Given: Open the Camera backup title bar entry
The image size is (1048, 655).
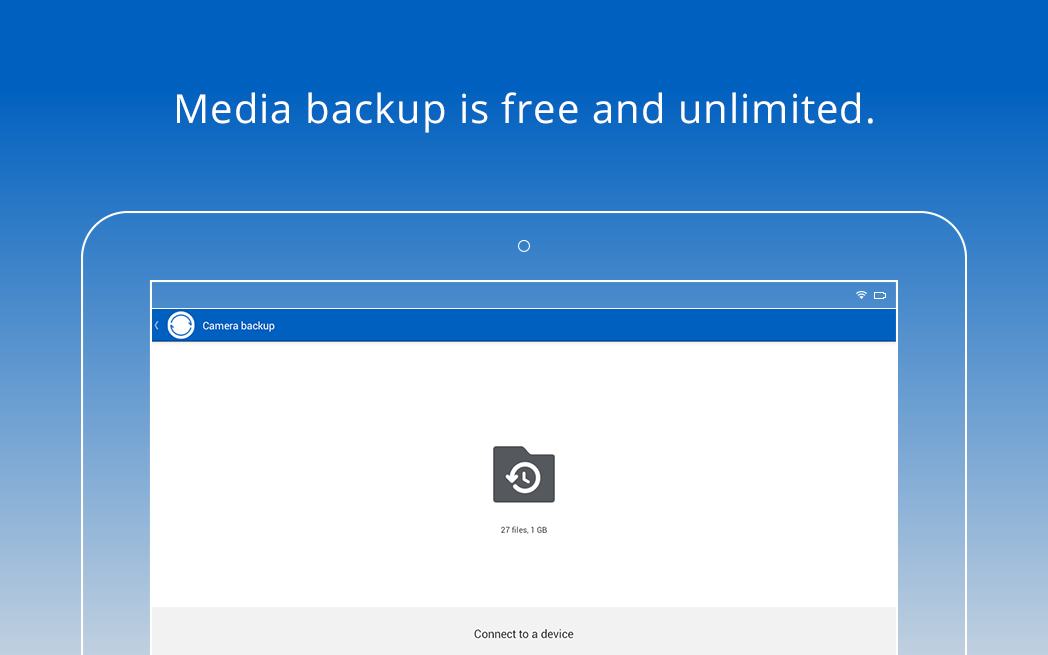Looking at the screenshot, I should 238,325.
